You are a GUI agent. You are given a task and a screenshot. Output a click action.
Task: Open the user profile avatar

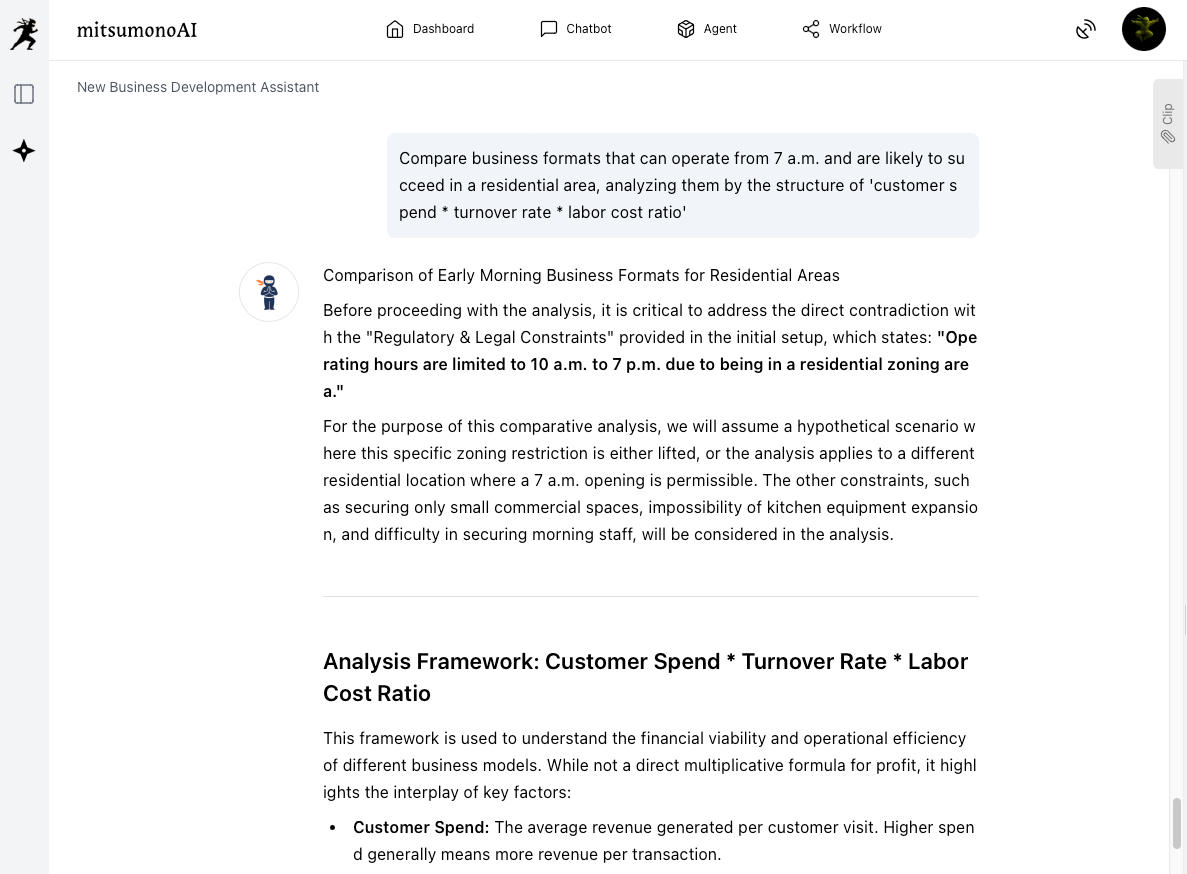pyautogui.click(x=1143, y=29)
